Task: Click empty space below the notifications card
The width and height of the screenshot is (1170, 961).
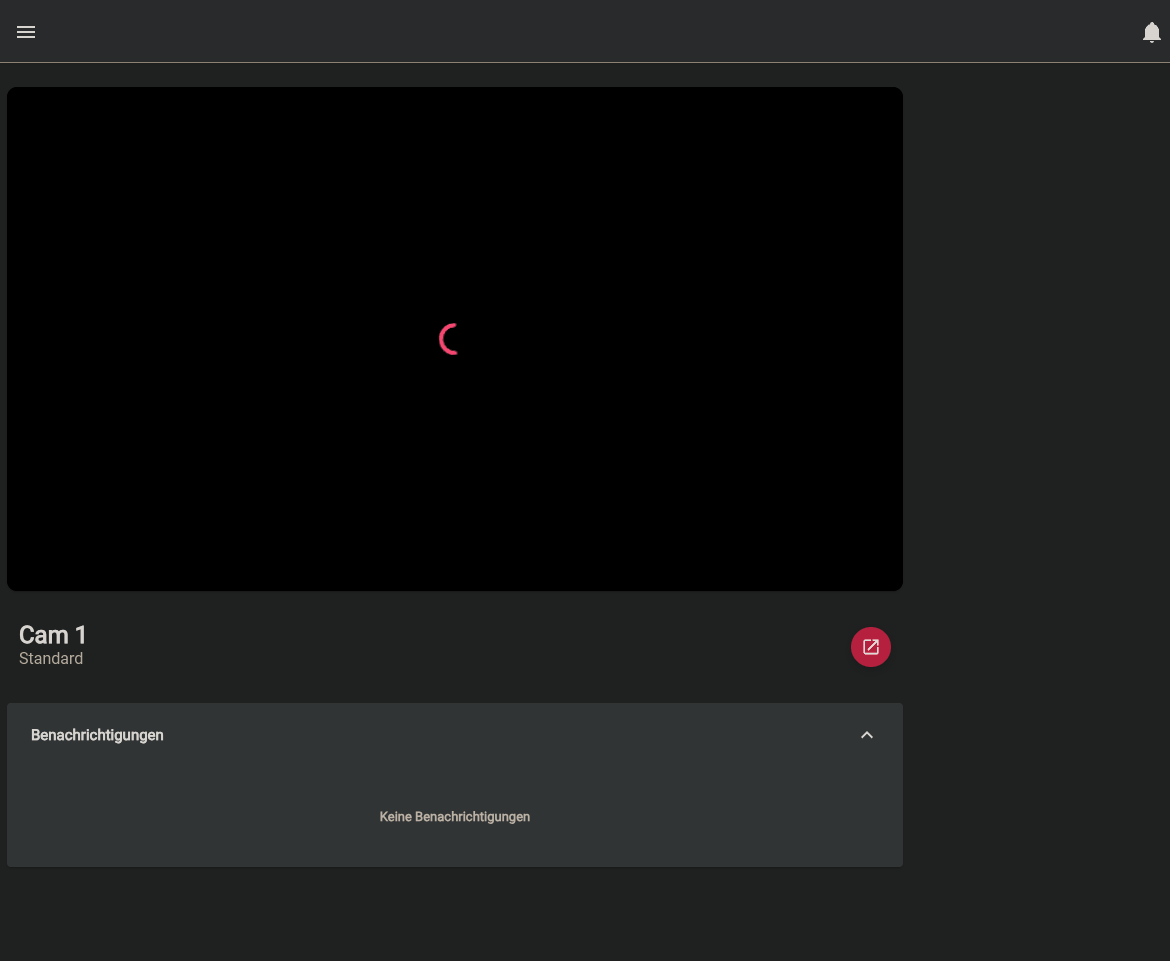Action: (x=455, y=915)
